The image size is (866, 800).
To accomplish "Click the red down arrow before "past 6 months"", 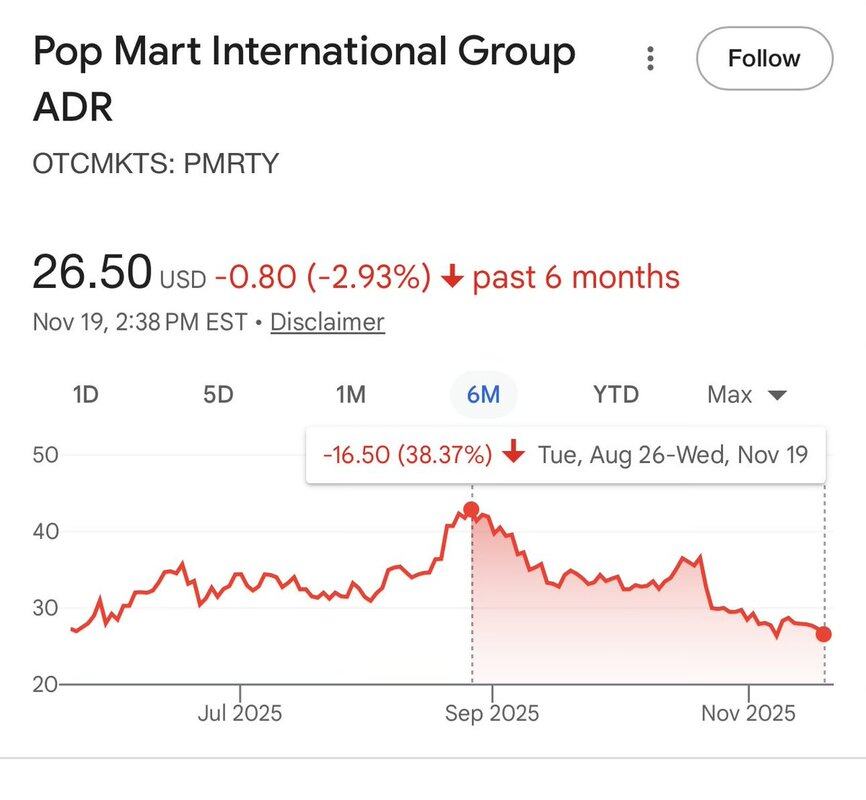I will (452, 277).
